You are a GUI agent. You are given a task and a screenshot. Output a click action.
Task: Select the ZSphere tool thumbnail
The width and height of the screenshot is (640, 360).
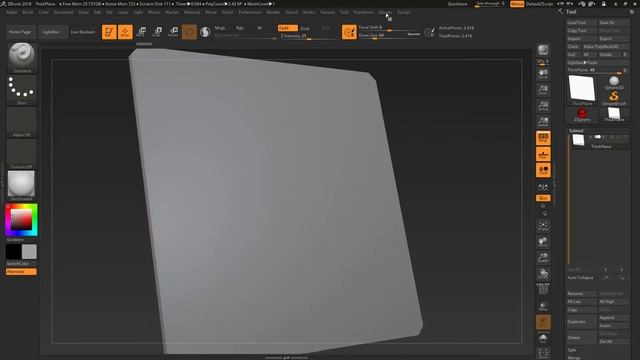pos(582,115)
